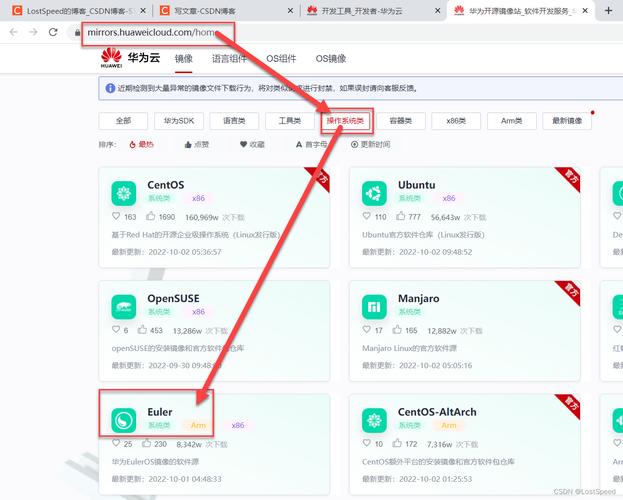623x500 pixels.
Task: Reload the page with refresh icon
Action: [53, 32]
